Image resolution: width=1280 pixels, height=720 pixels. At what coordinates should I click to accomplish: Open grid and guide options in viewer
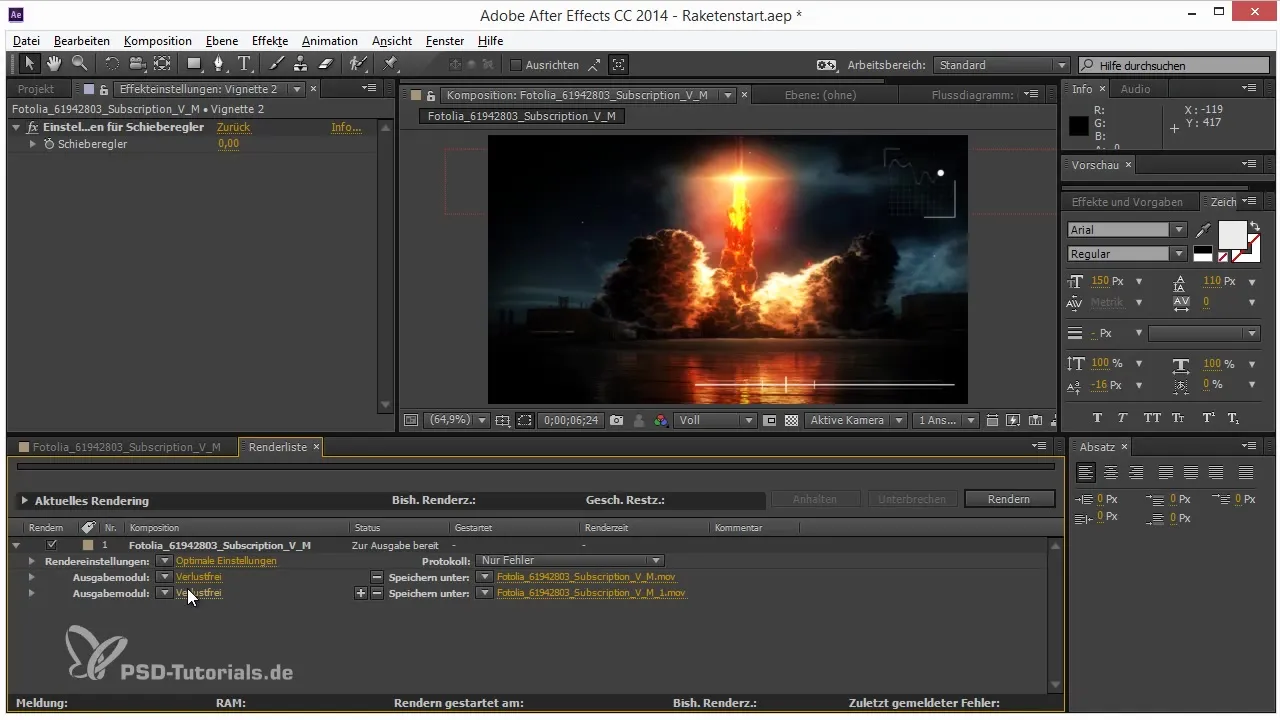click(x=502, y=421)
